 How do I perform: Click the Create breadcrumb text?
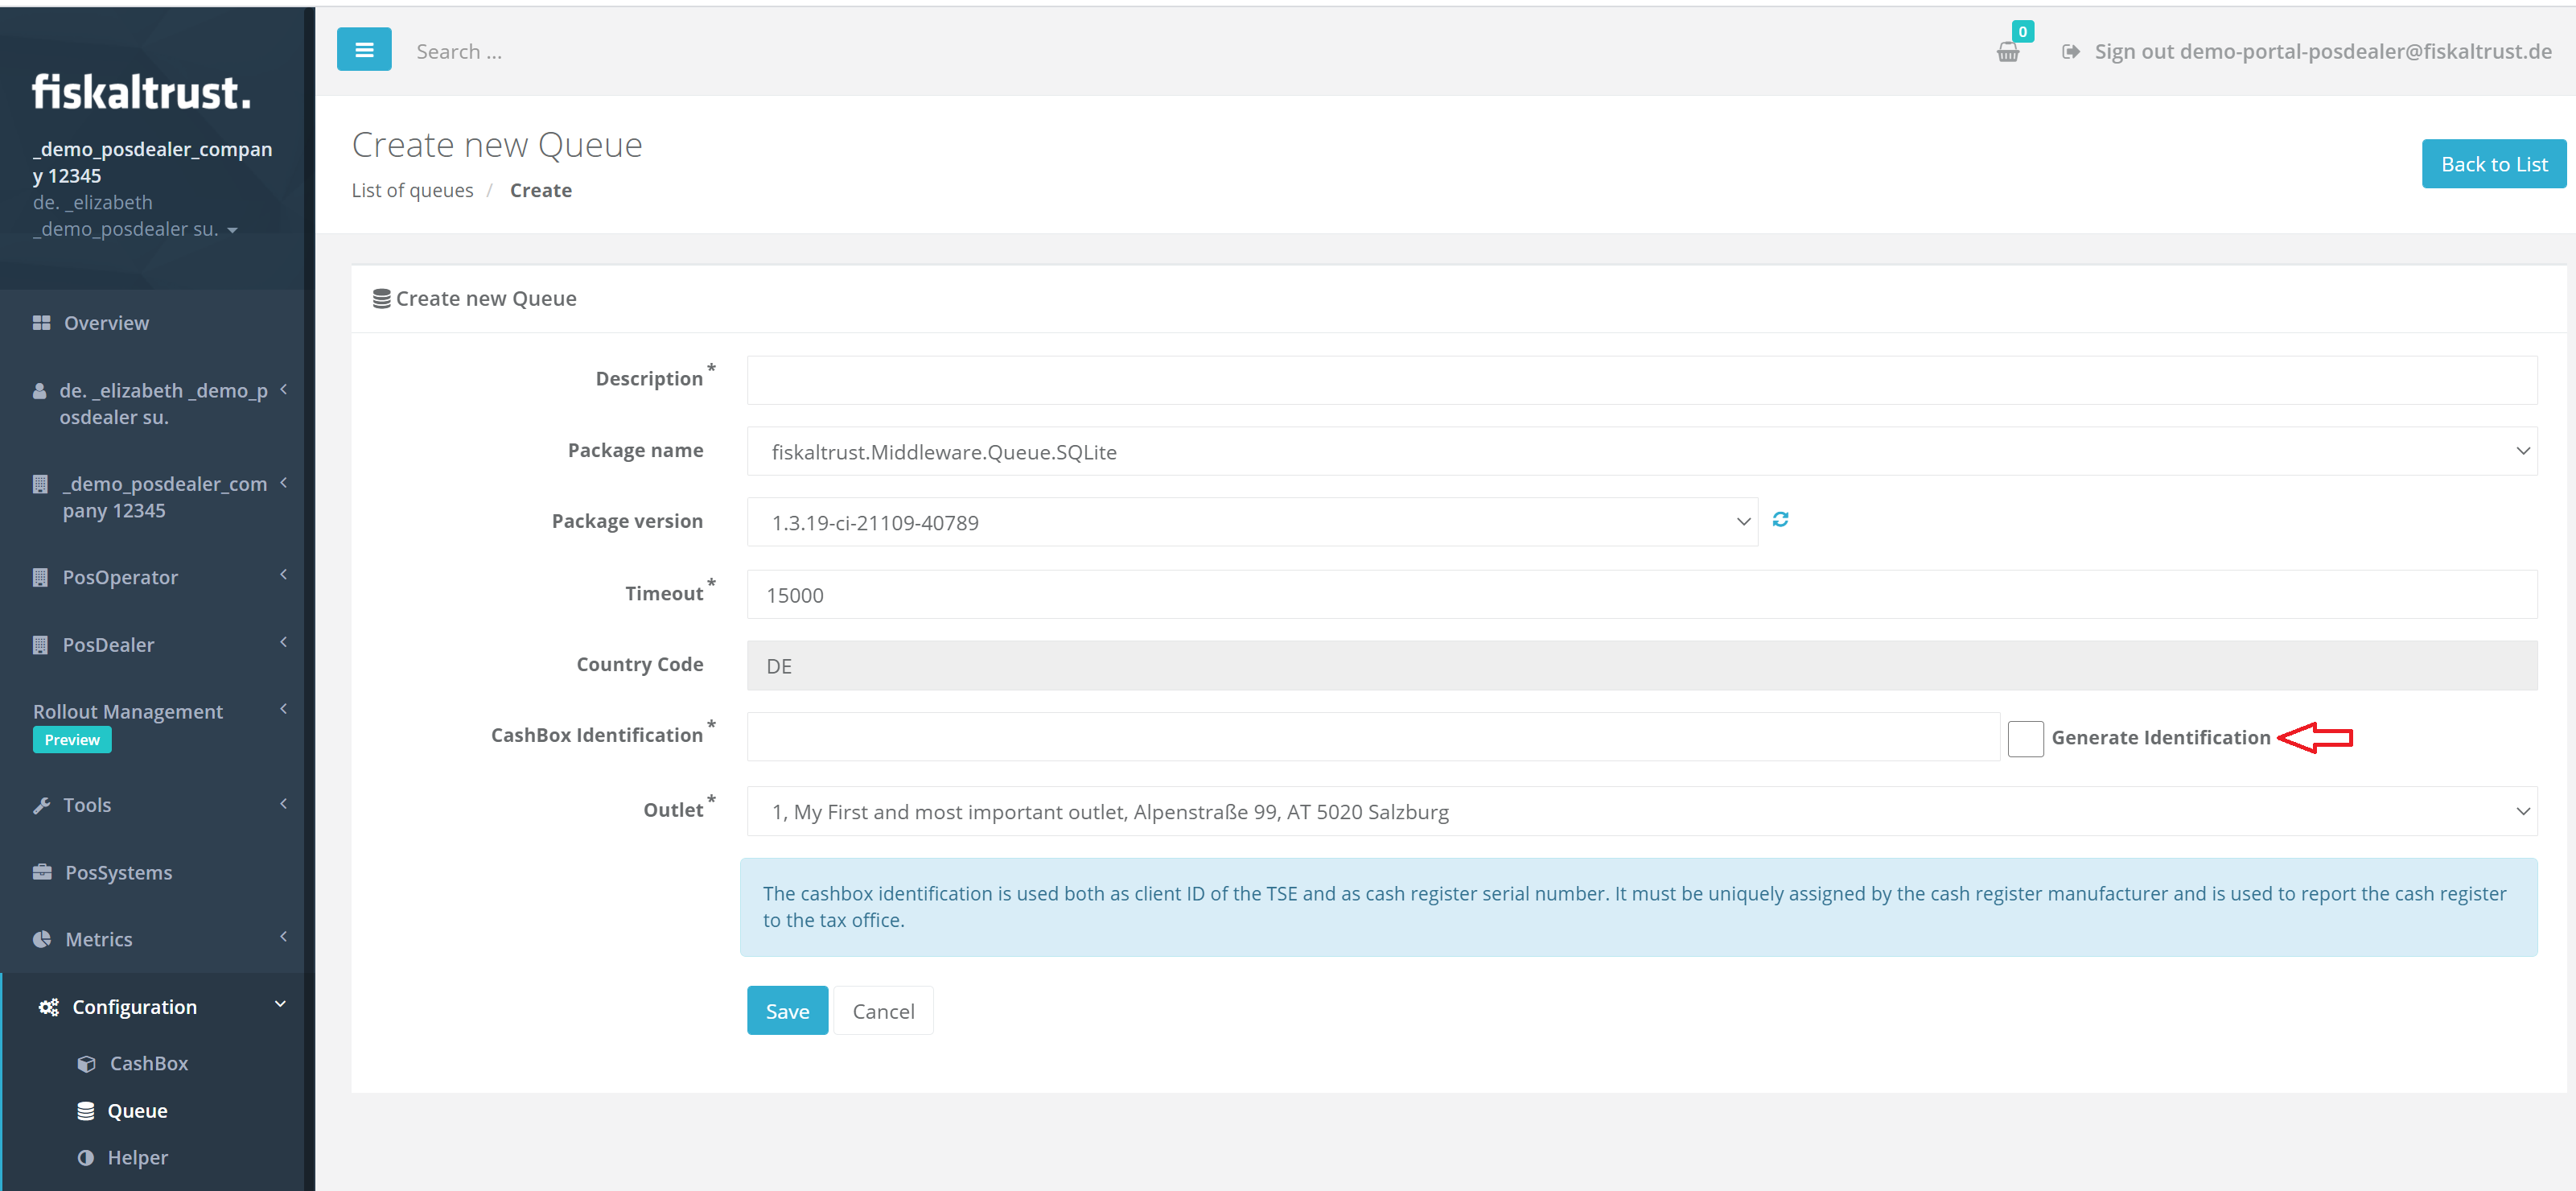point(541,190)
